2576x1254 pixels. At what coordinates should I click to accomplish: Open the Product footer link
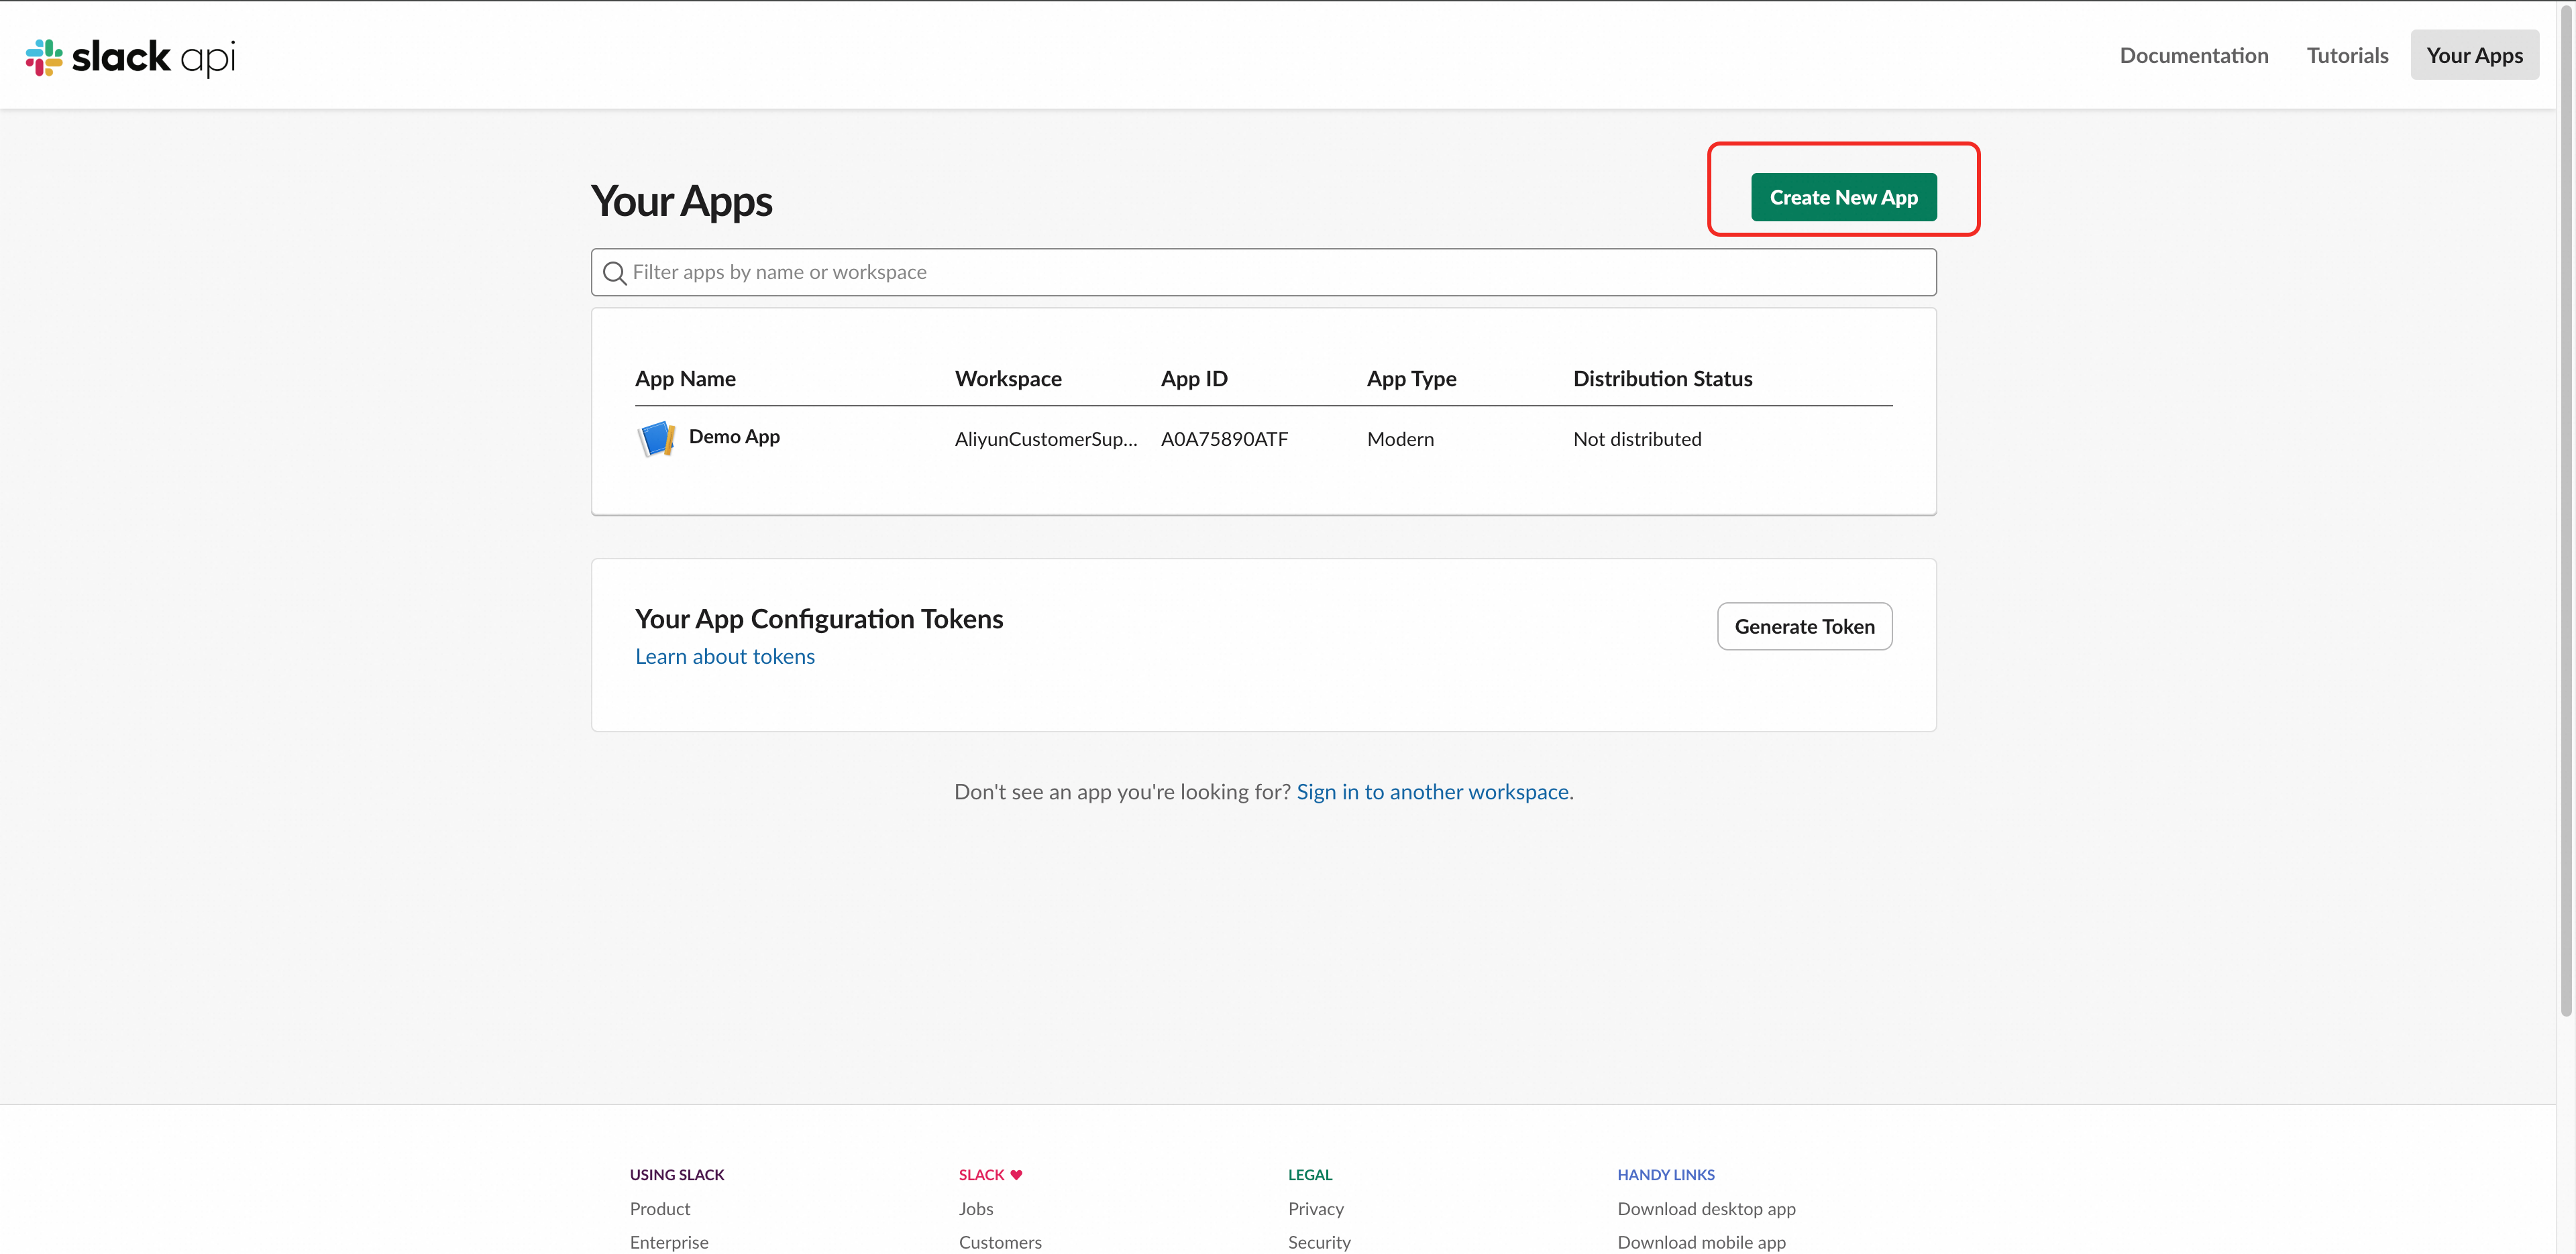pos(660,1208)
